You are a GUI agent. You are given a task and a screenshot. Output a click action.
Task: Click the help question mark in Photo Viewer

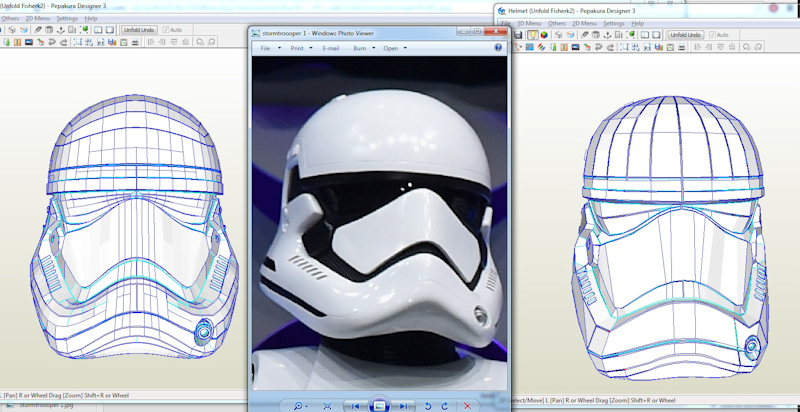click(498, 48)
